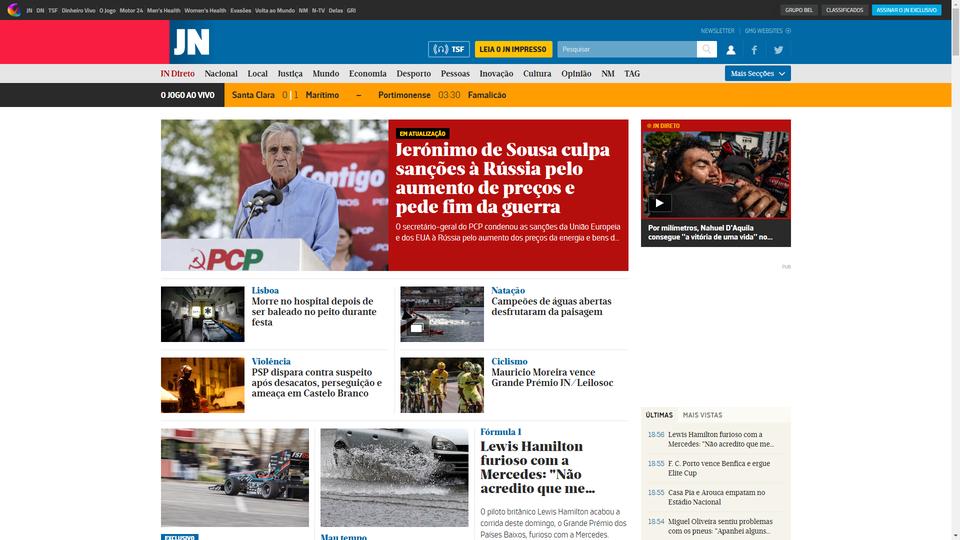This screenshot has height=540, width=960.
Task: Open Lisboa hospital shooting article
Action: click(x=314, y=312)
